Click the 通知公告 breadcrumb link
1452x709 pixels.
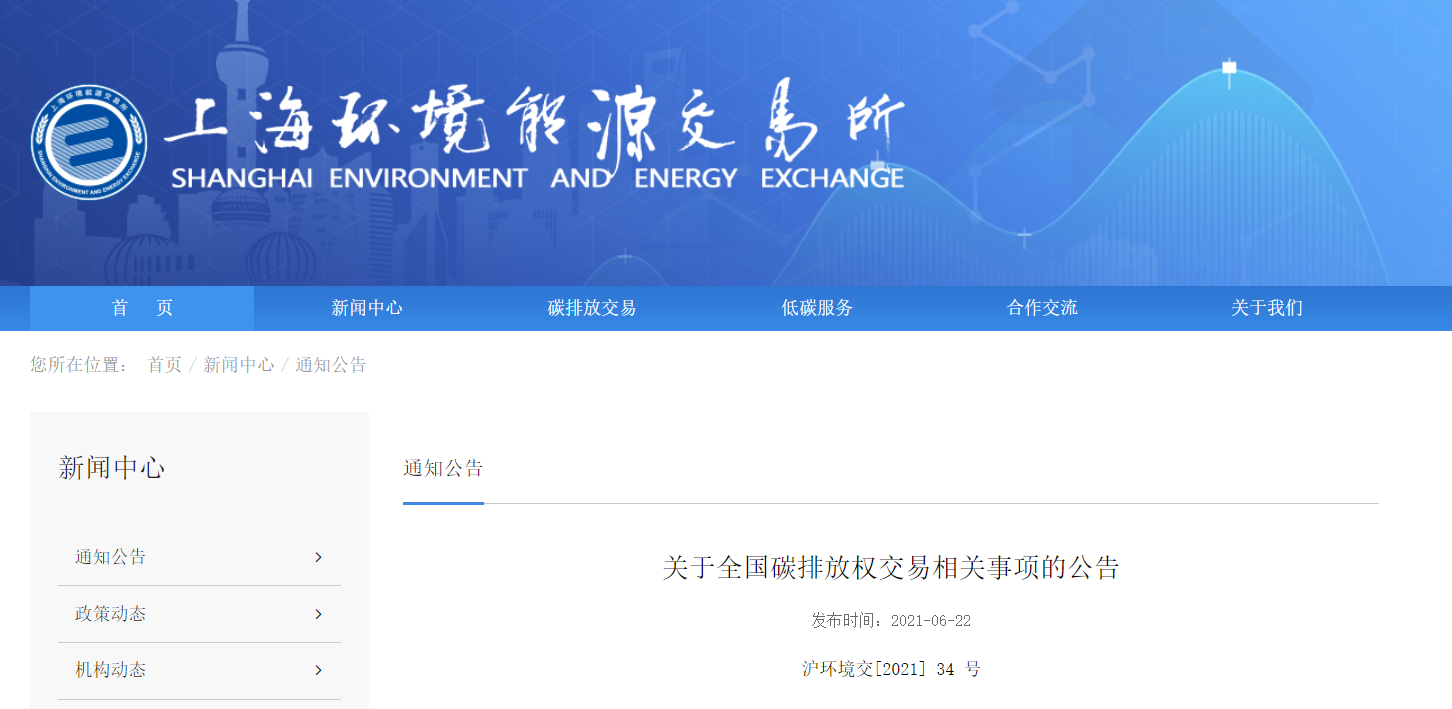click(331, 365)
